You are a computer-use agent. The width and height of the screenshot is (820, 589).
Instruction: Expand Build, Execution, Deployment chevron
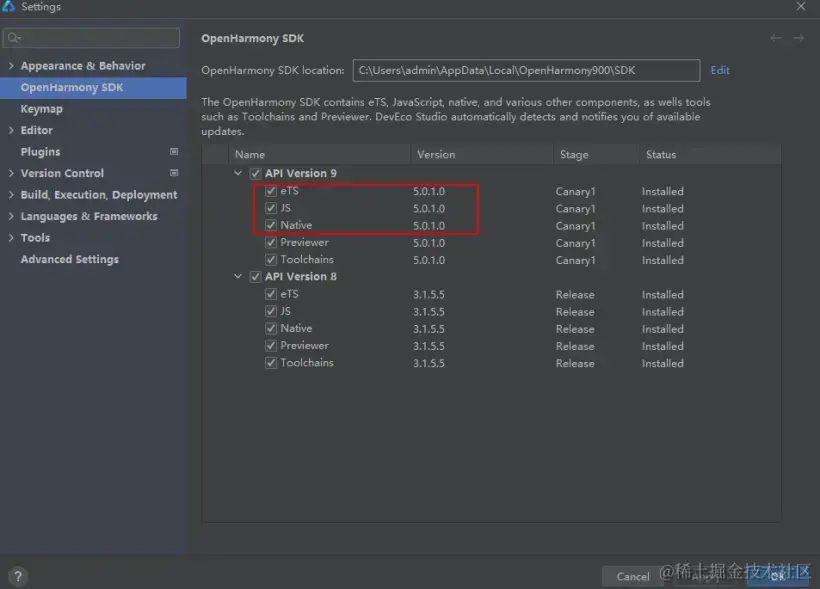click(x=11, y=195)
